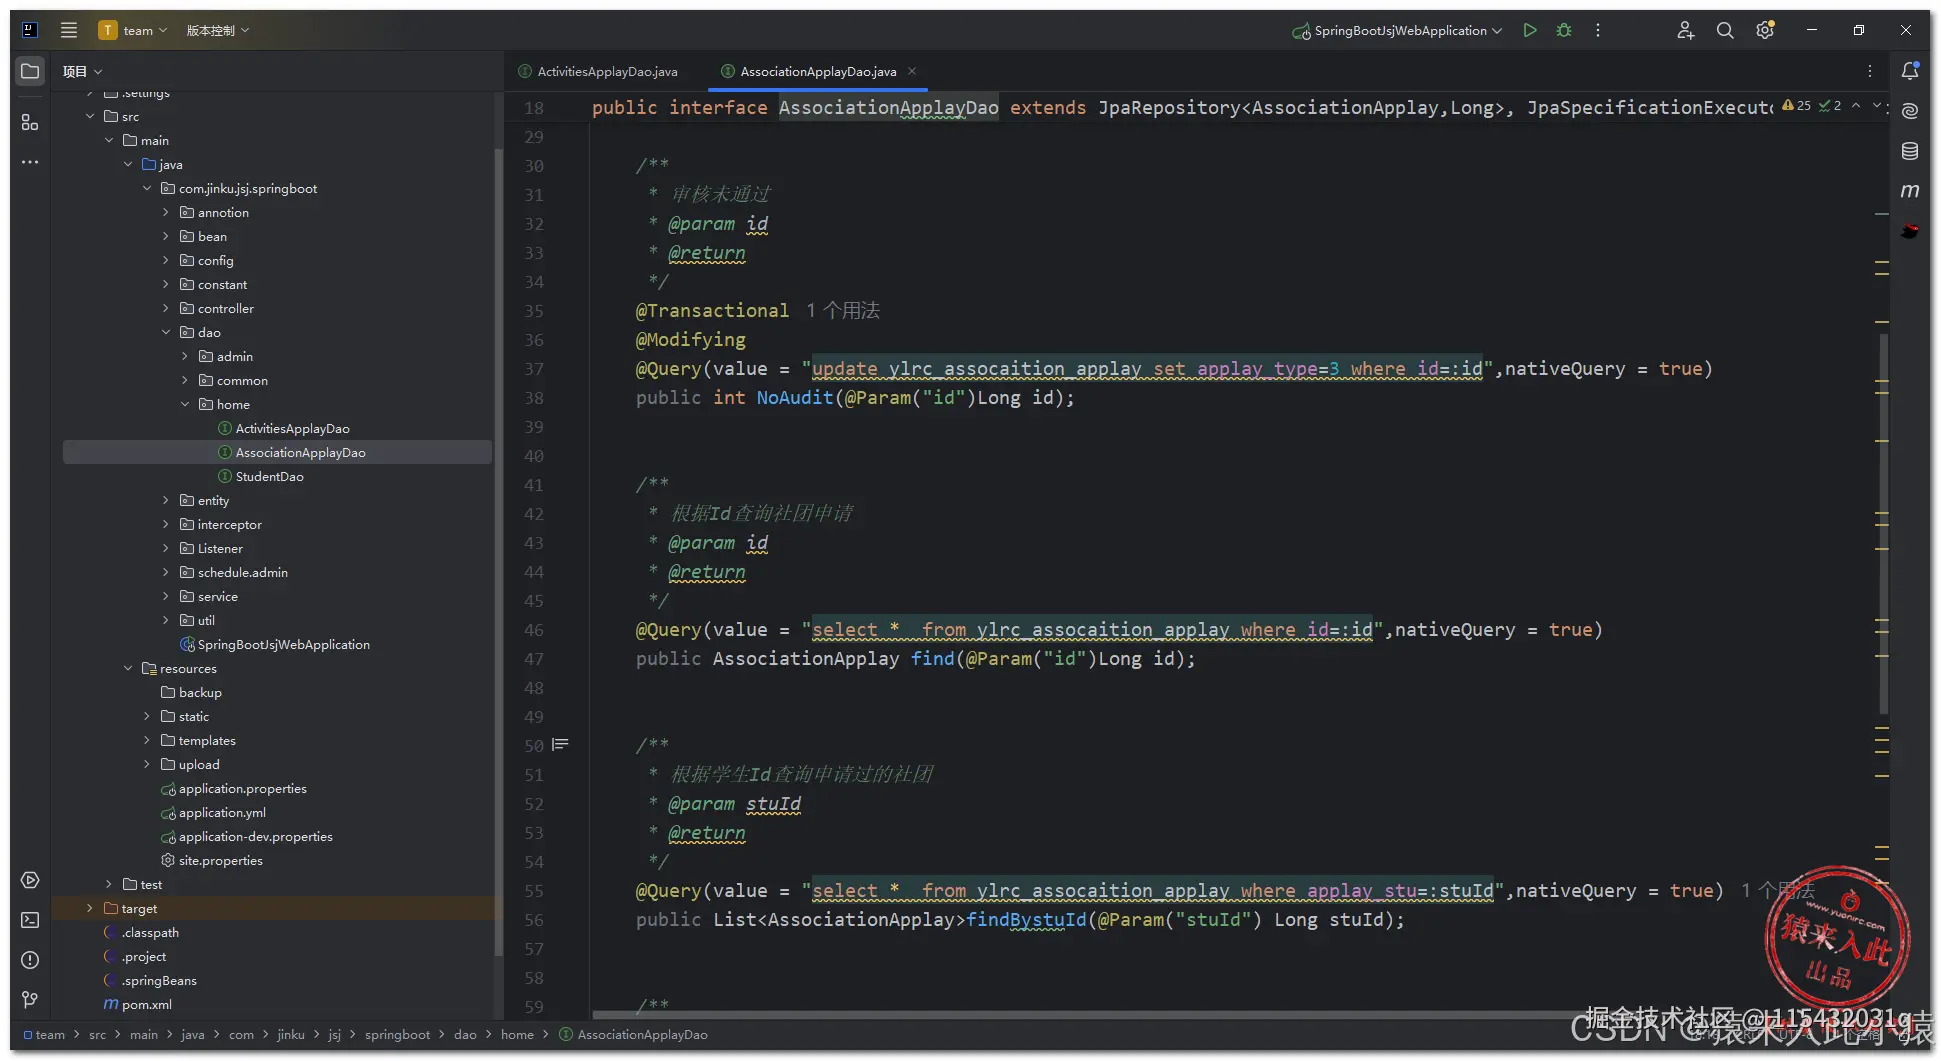Switch to ActivitiesApplayDao.java tab

pos(598,71)
